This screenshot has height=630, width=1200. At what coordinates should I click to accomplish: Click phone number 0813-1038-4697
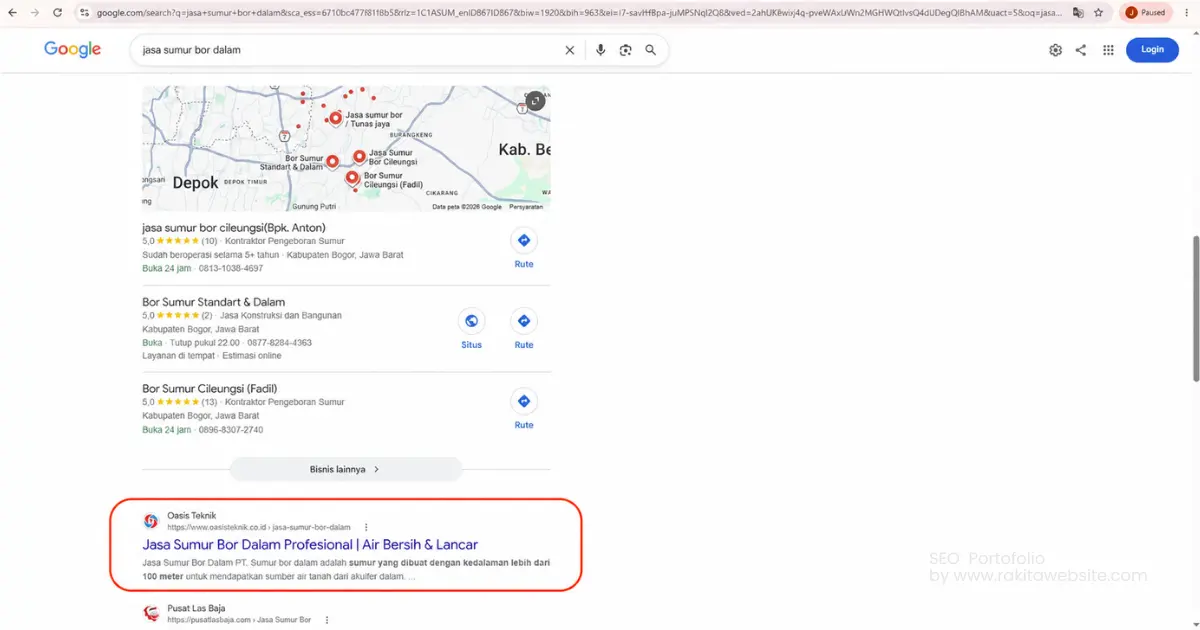pyautogui.click(x=231, y=268)
